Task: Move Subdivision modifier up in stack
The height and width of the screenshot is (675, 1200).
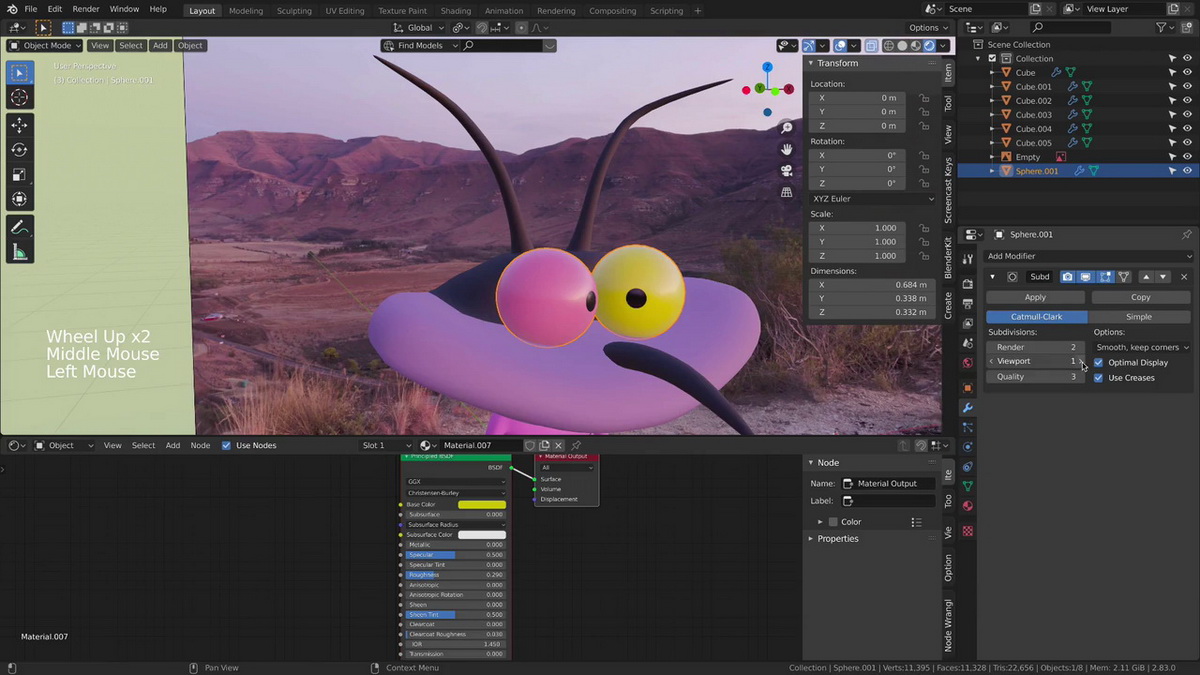Action: click(x=1146, y=277)
